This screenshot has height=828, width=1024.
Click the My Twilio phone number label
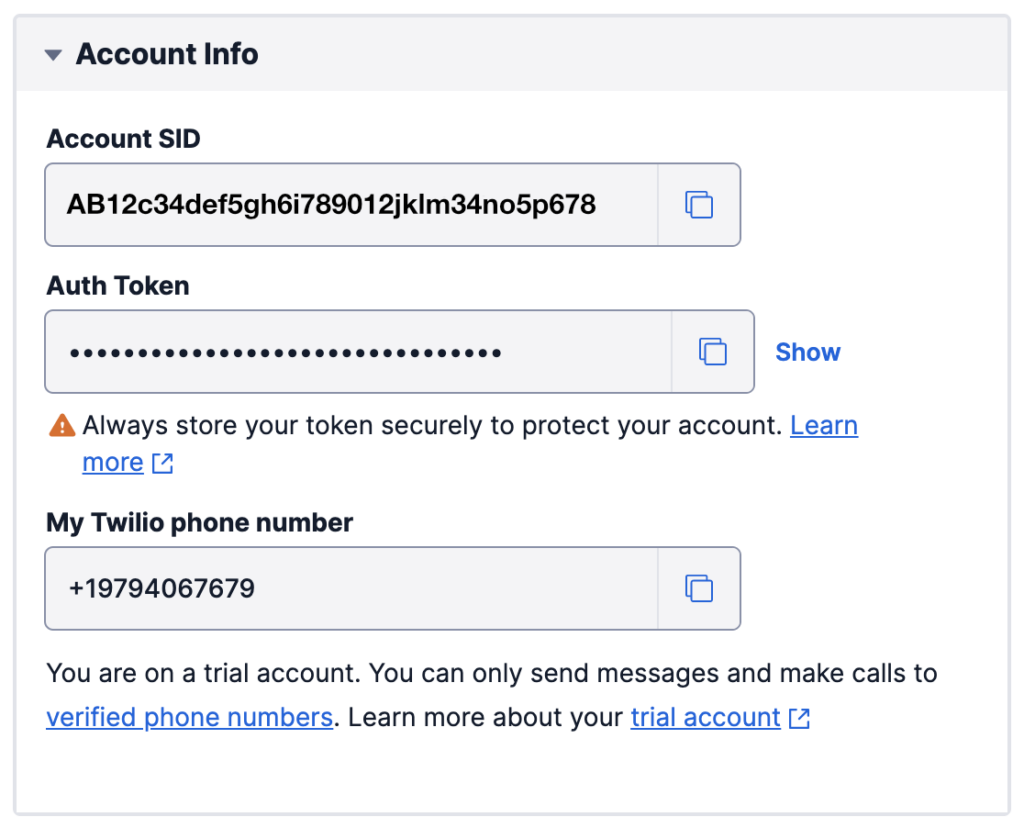click(198, 522)
